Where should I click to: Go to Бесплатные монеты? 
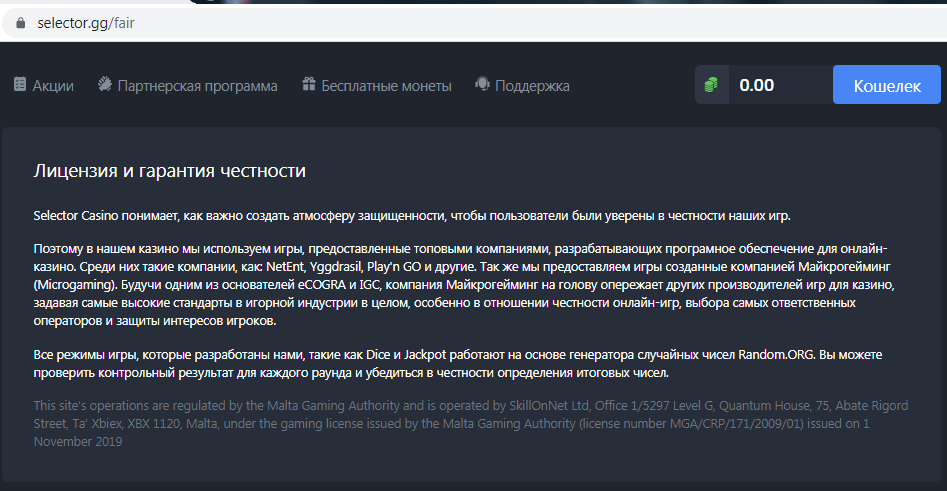(386, 86)
